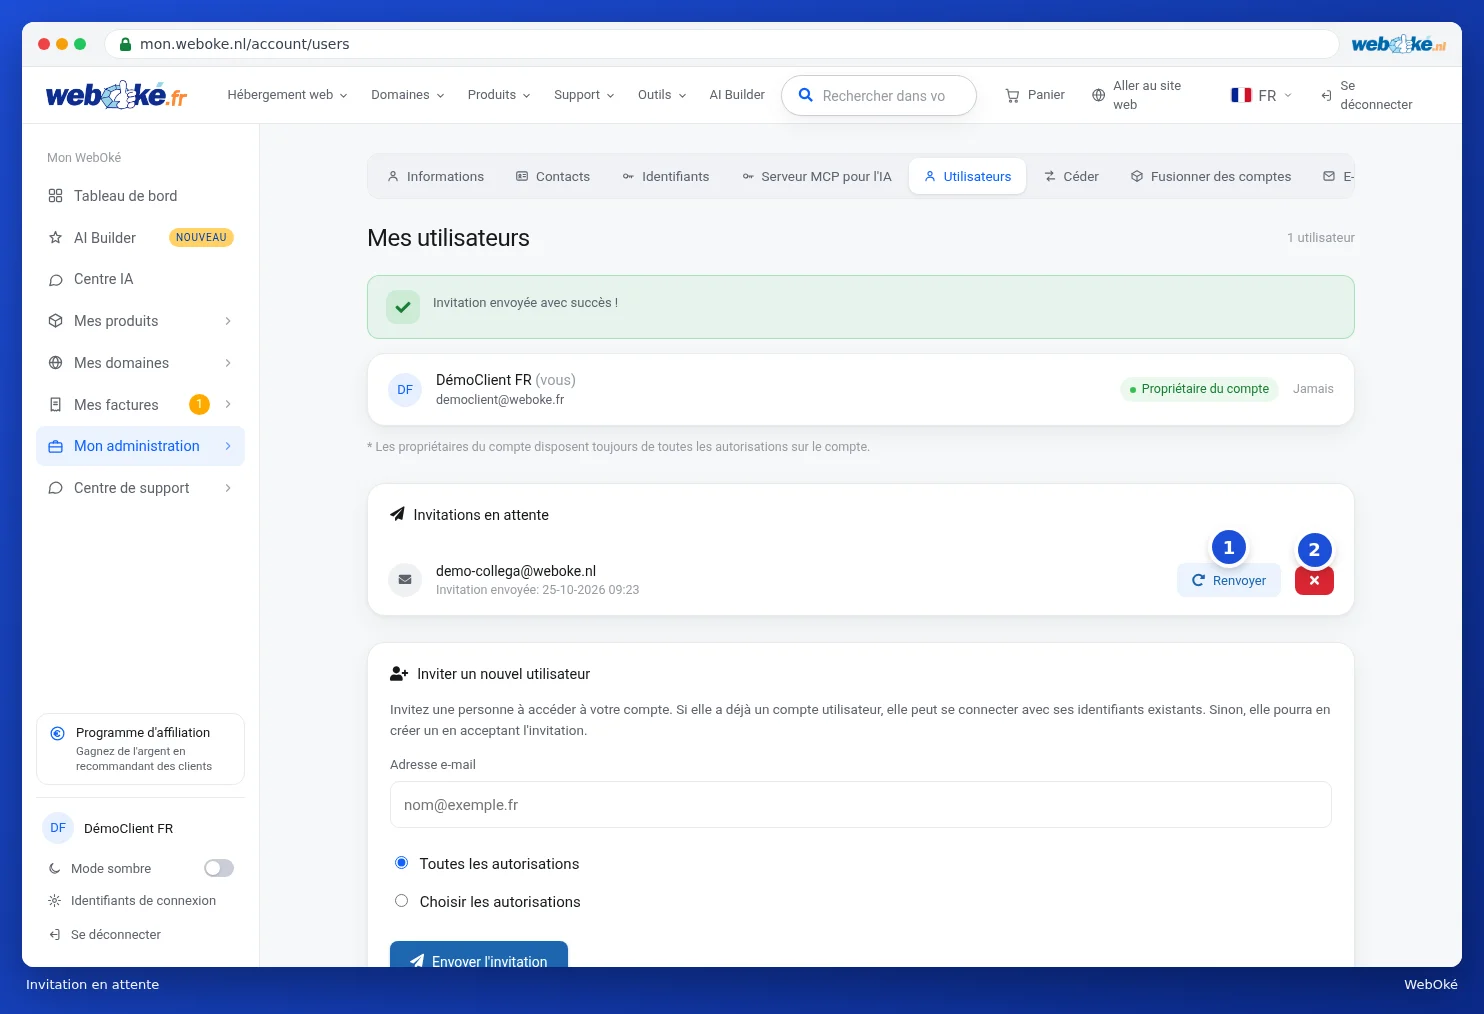Image resolution: width=1484 pixels, height=1014 pixels.
Task: Click the Adresse e-mail input field
Action: (x=861, y=805)
